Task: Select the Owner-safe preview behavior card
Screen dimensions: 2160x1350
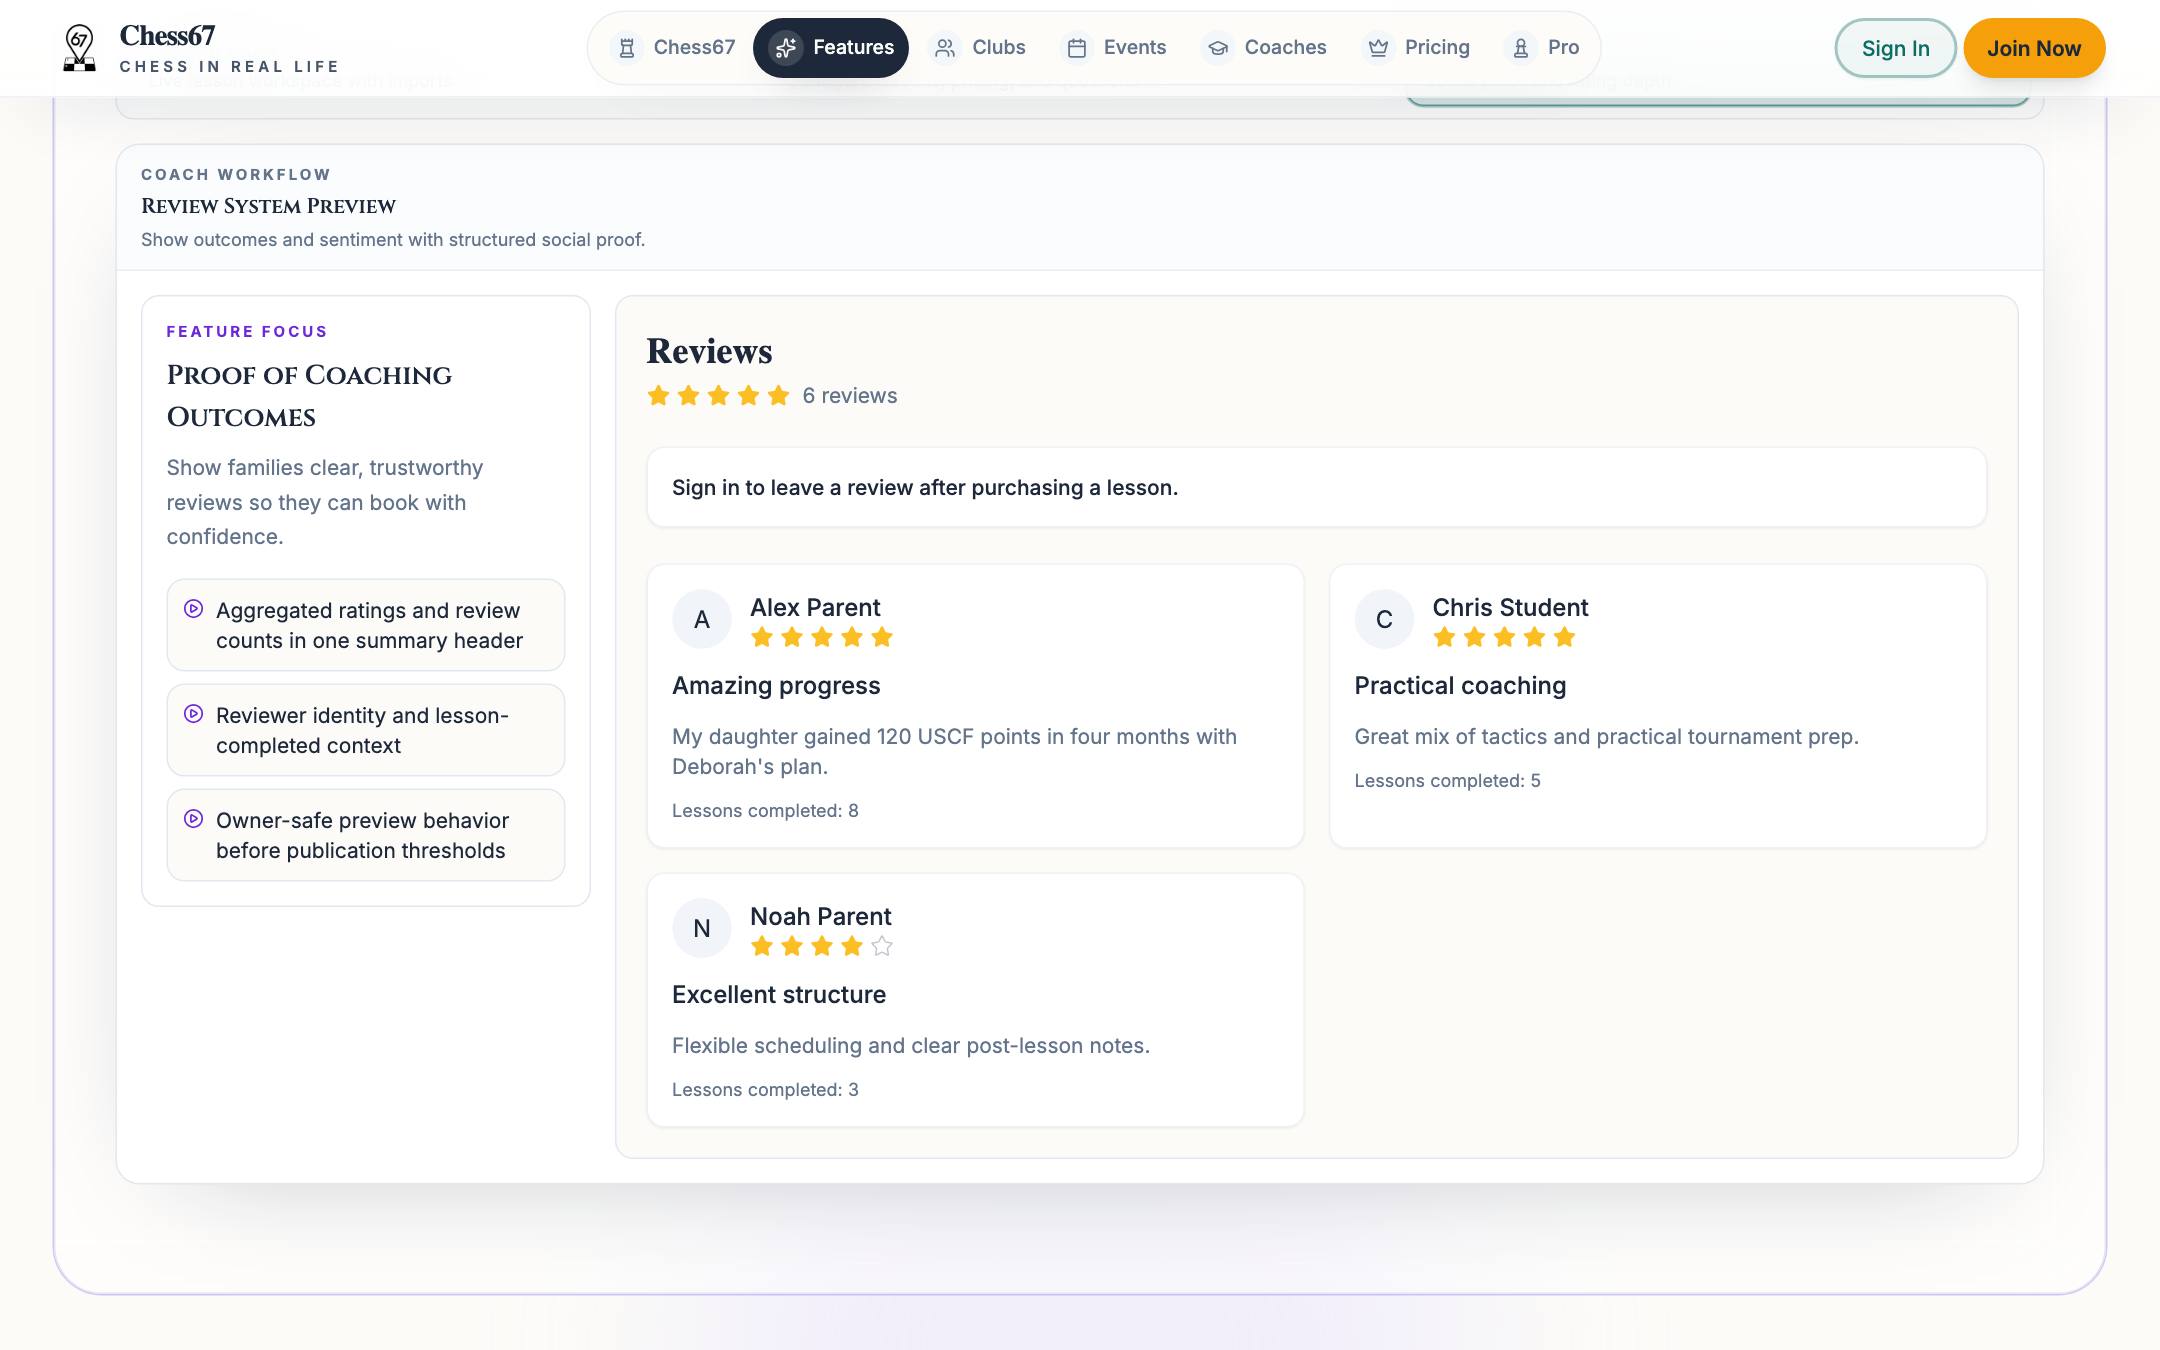Action: point(366,835)
